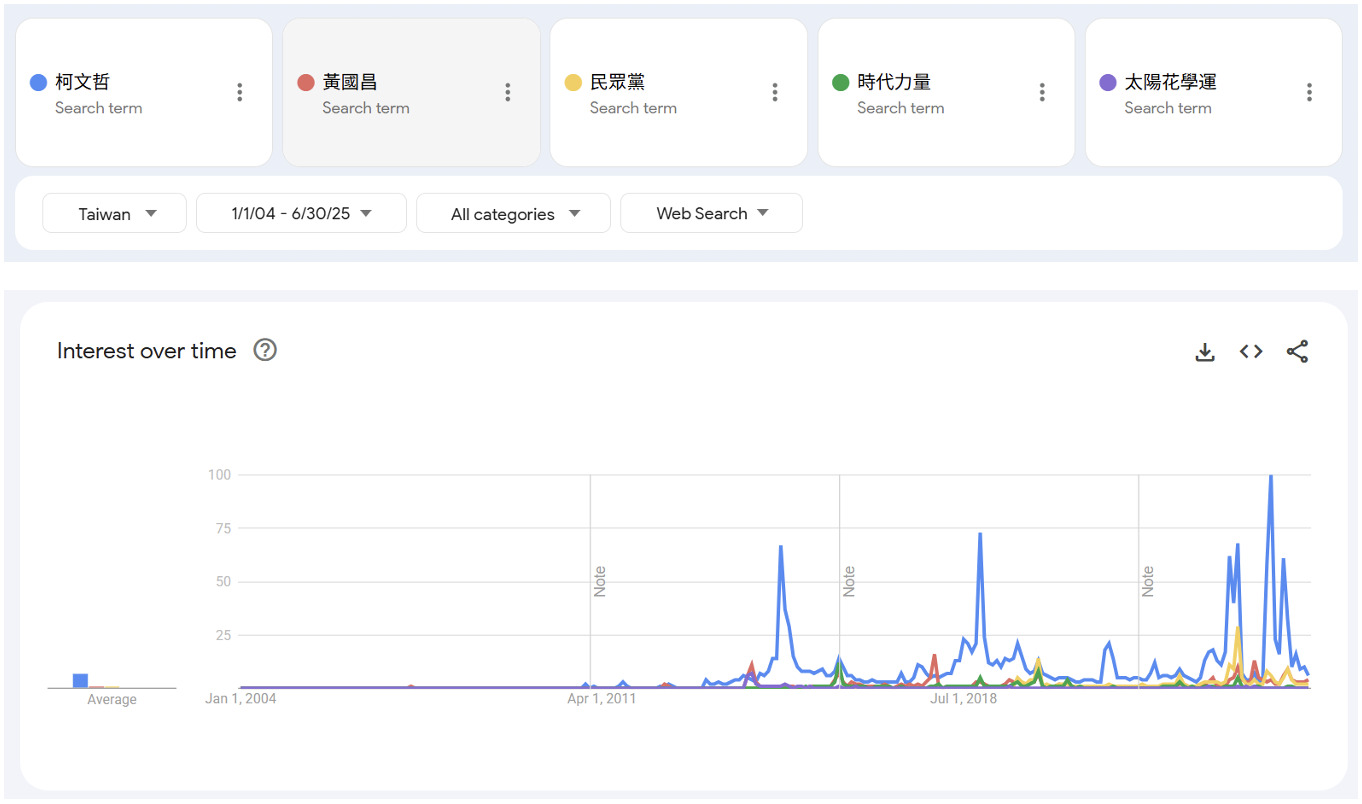Image resolution: width=1362 pixels, height=804 pixels.
Task: Click the Note marker near Apr 1, 2011
Action: click(600, 582)
